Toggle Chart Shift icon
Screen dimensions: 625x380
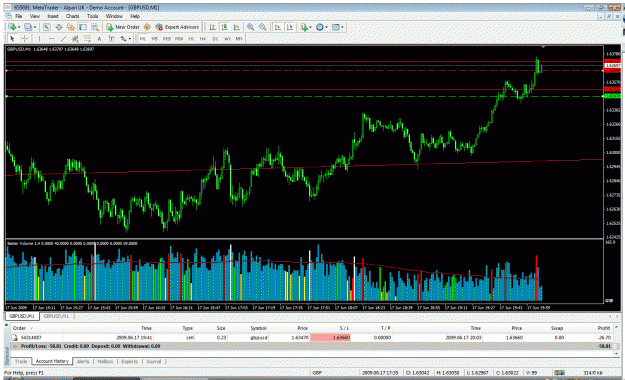(290, 27)
